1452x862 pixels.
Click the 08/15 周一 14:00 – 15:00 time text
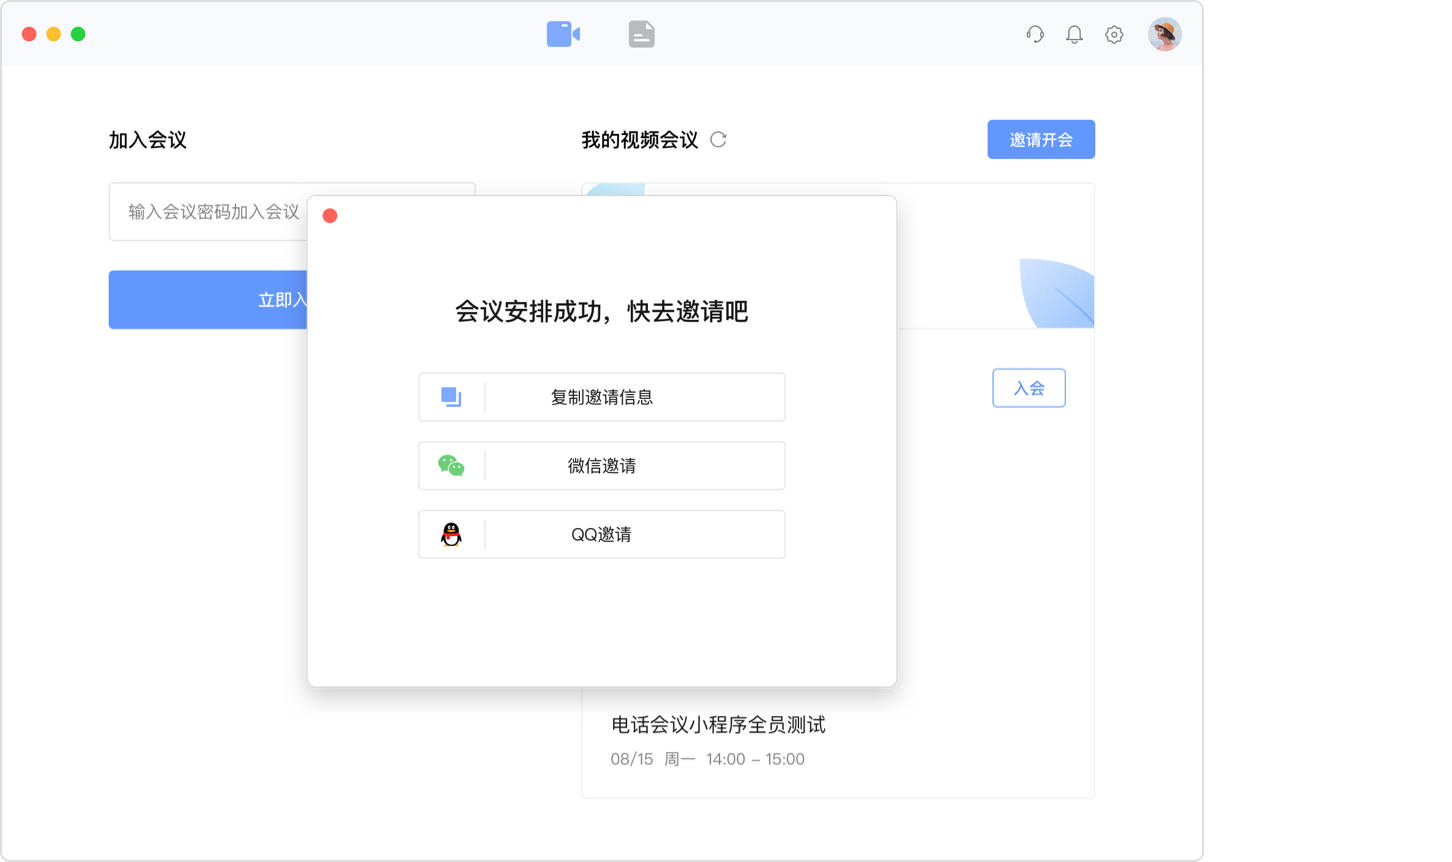pyautogui.click(x=708, y=759)
